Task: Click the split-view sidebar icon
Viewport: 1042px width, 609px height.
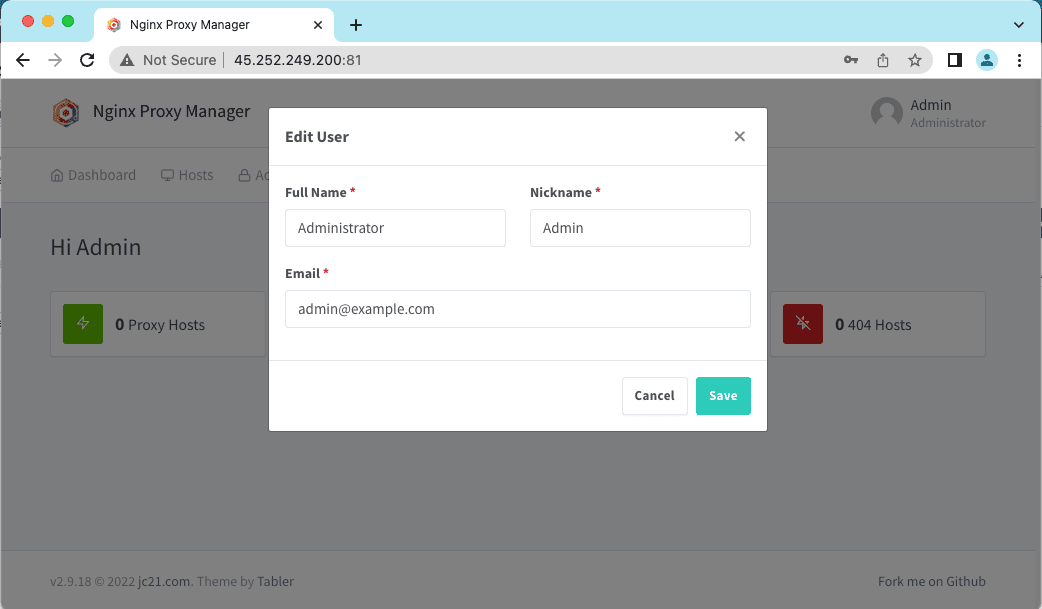Action: click(954, 60)
